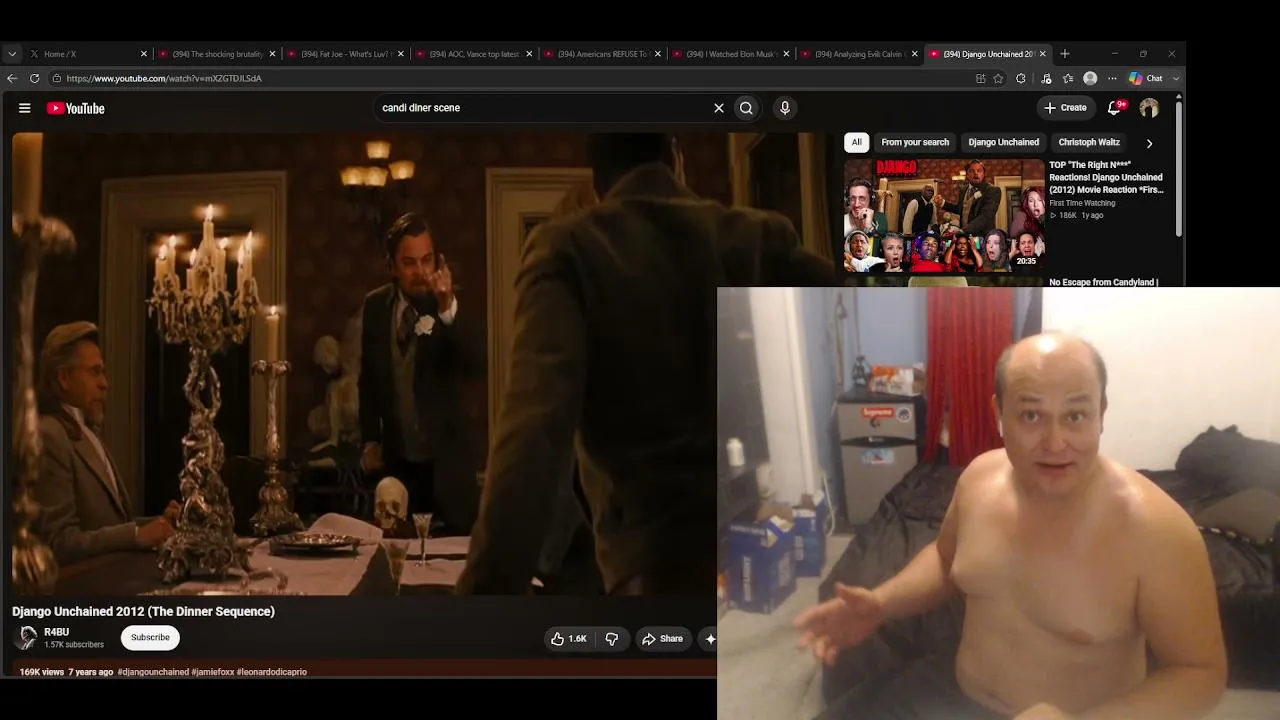Focus the YouTube search box
The width and height of the screenshot is (1280, 720).
click(x=540, y=108)
